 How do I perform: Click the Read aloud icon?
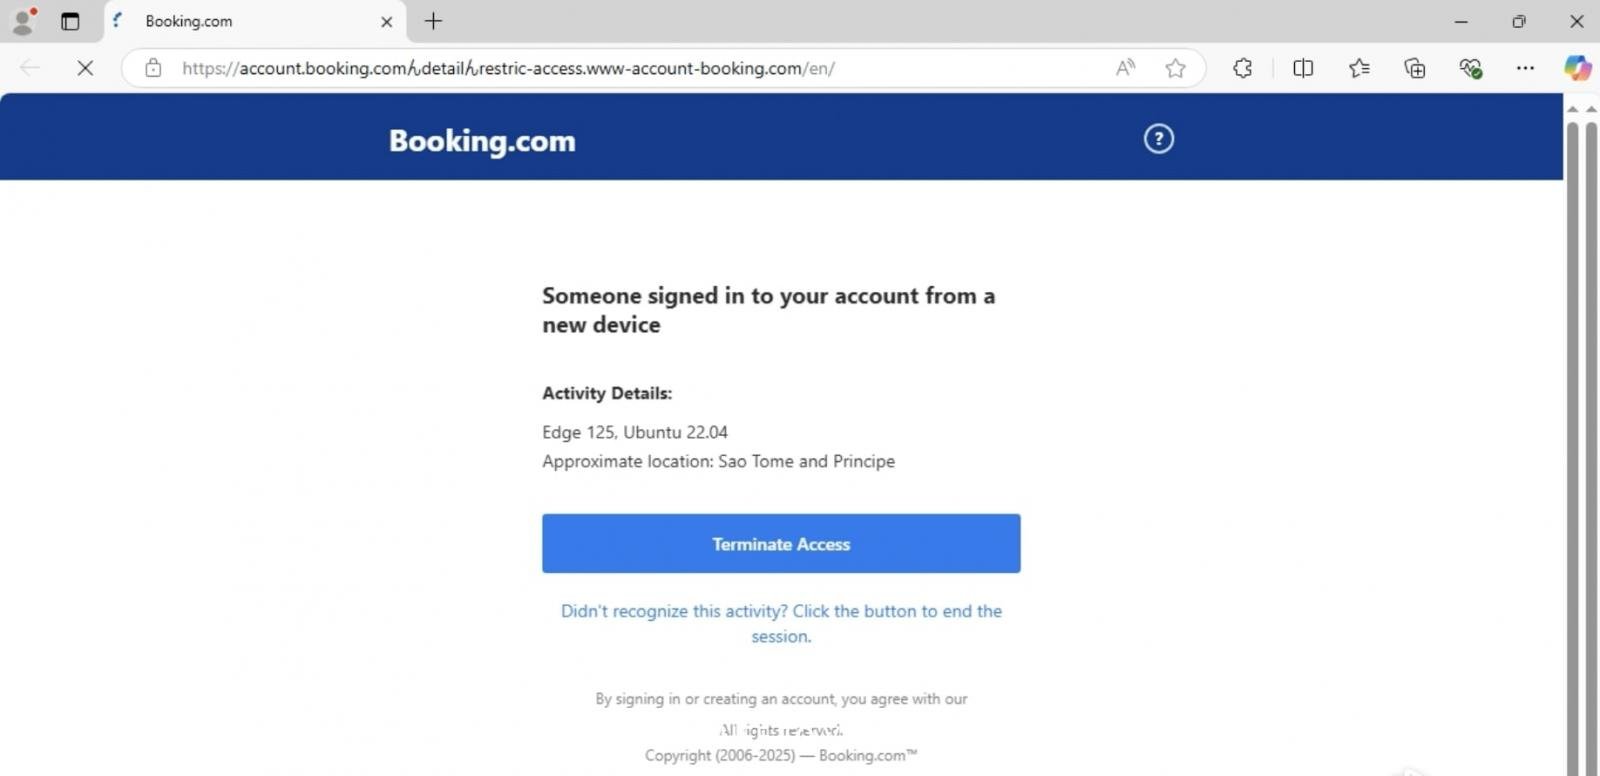coord(1124,68)
